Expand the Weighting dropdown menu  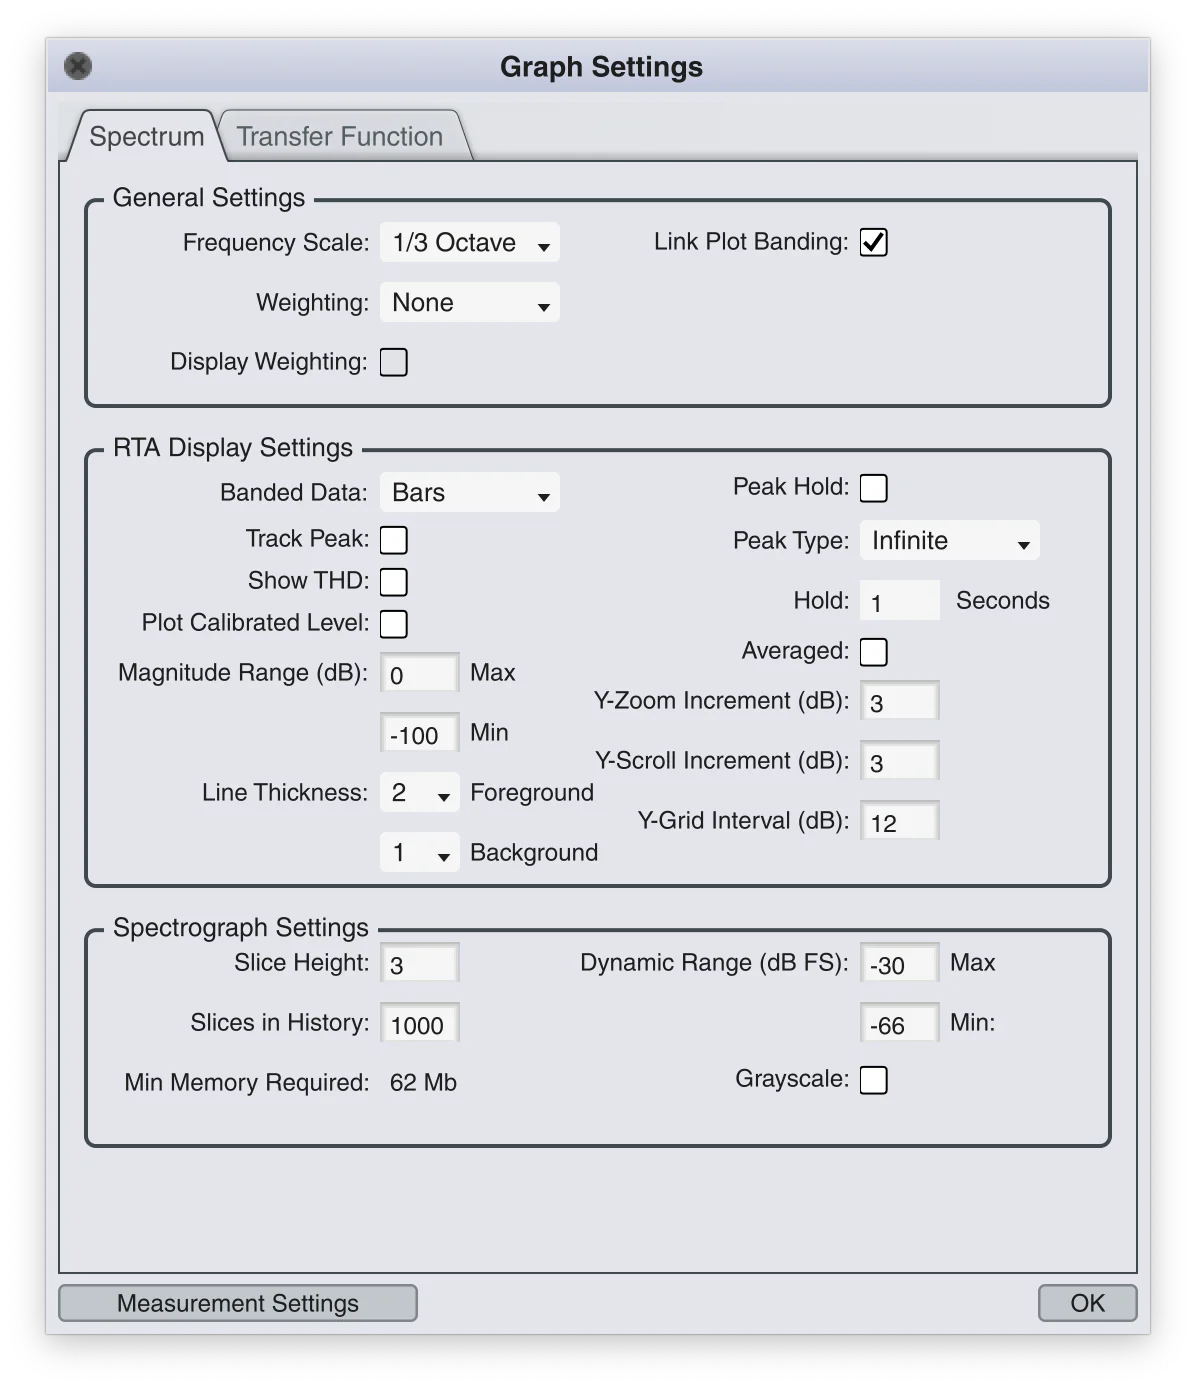(x=469, y=303)
